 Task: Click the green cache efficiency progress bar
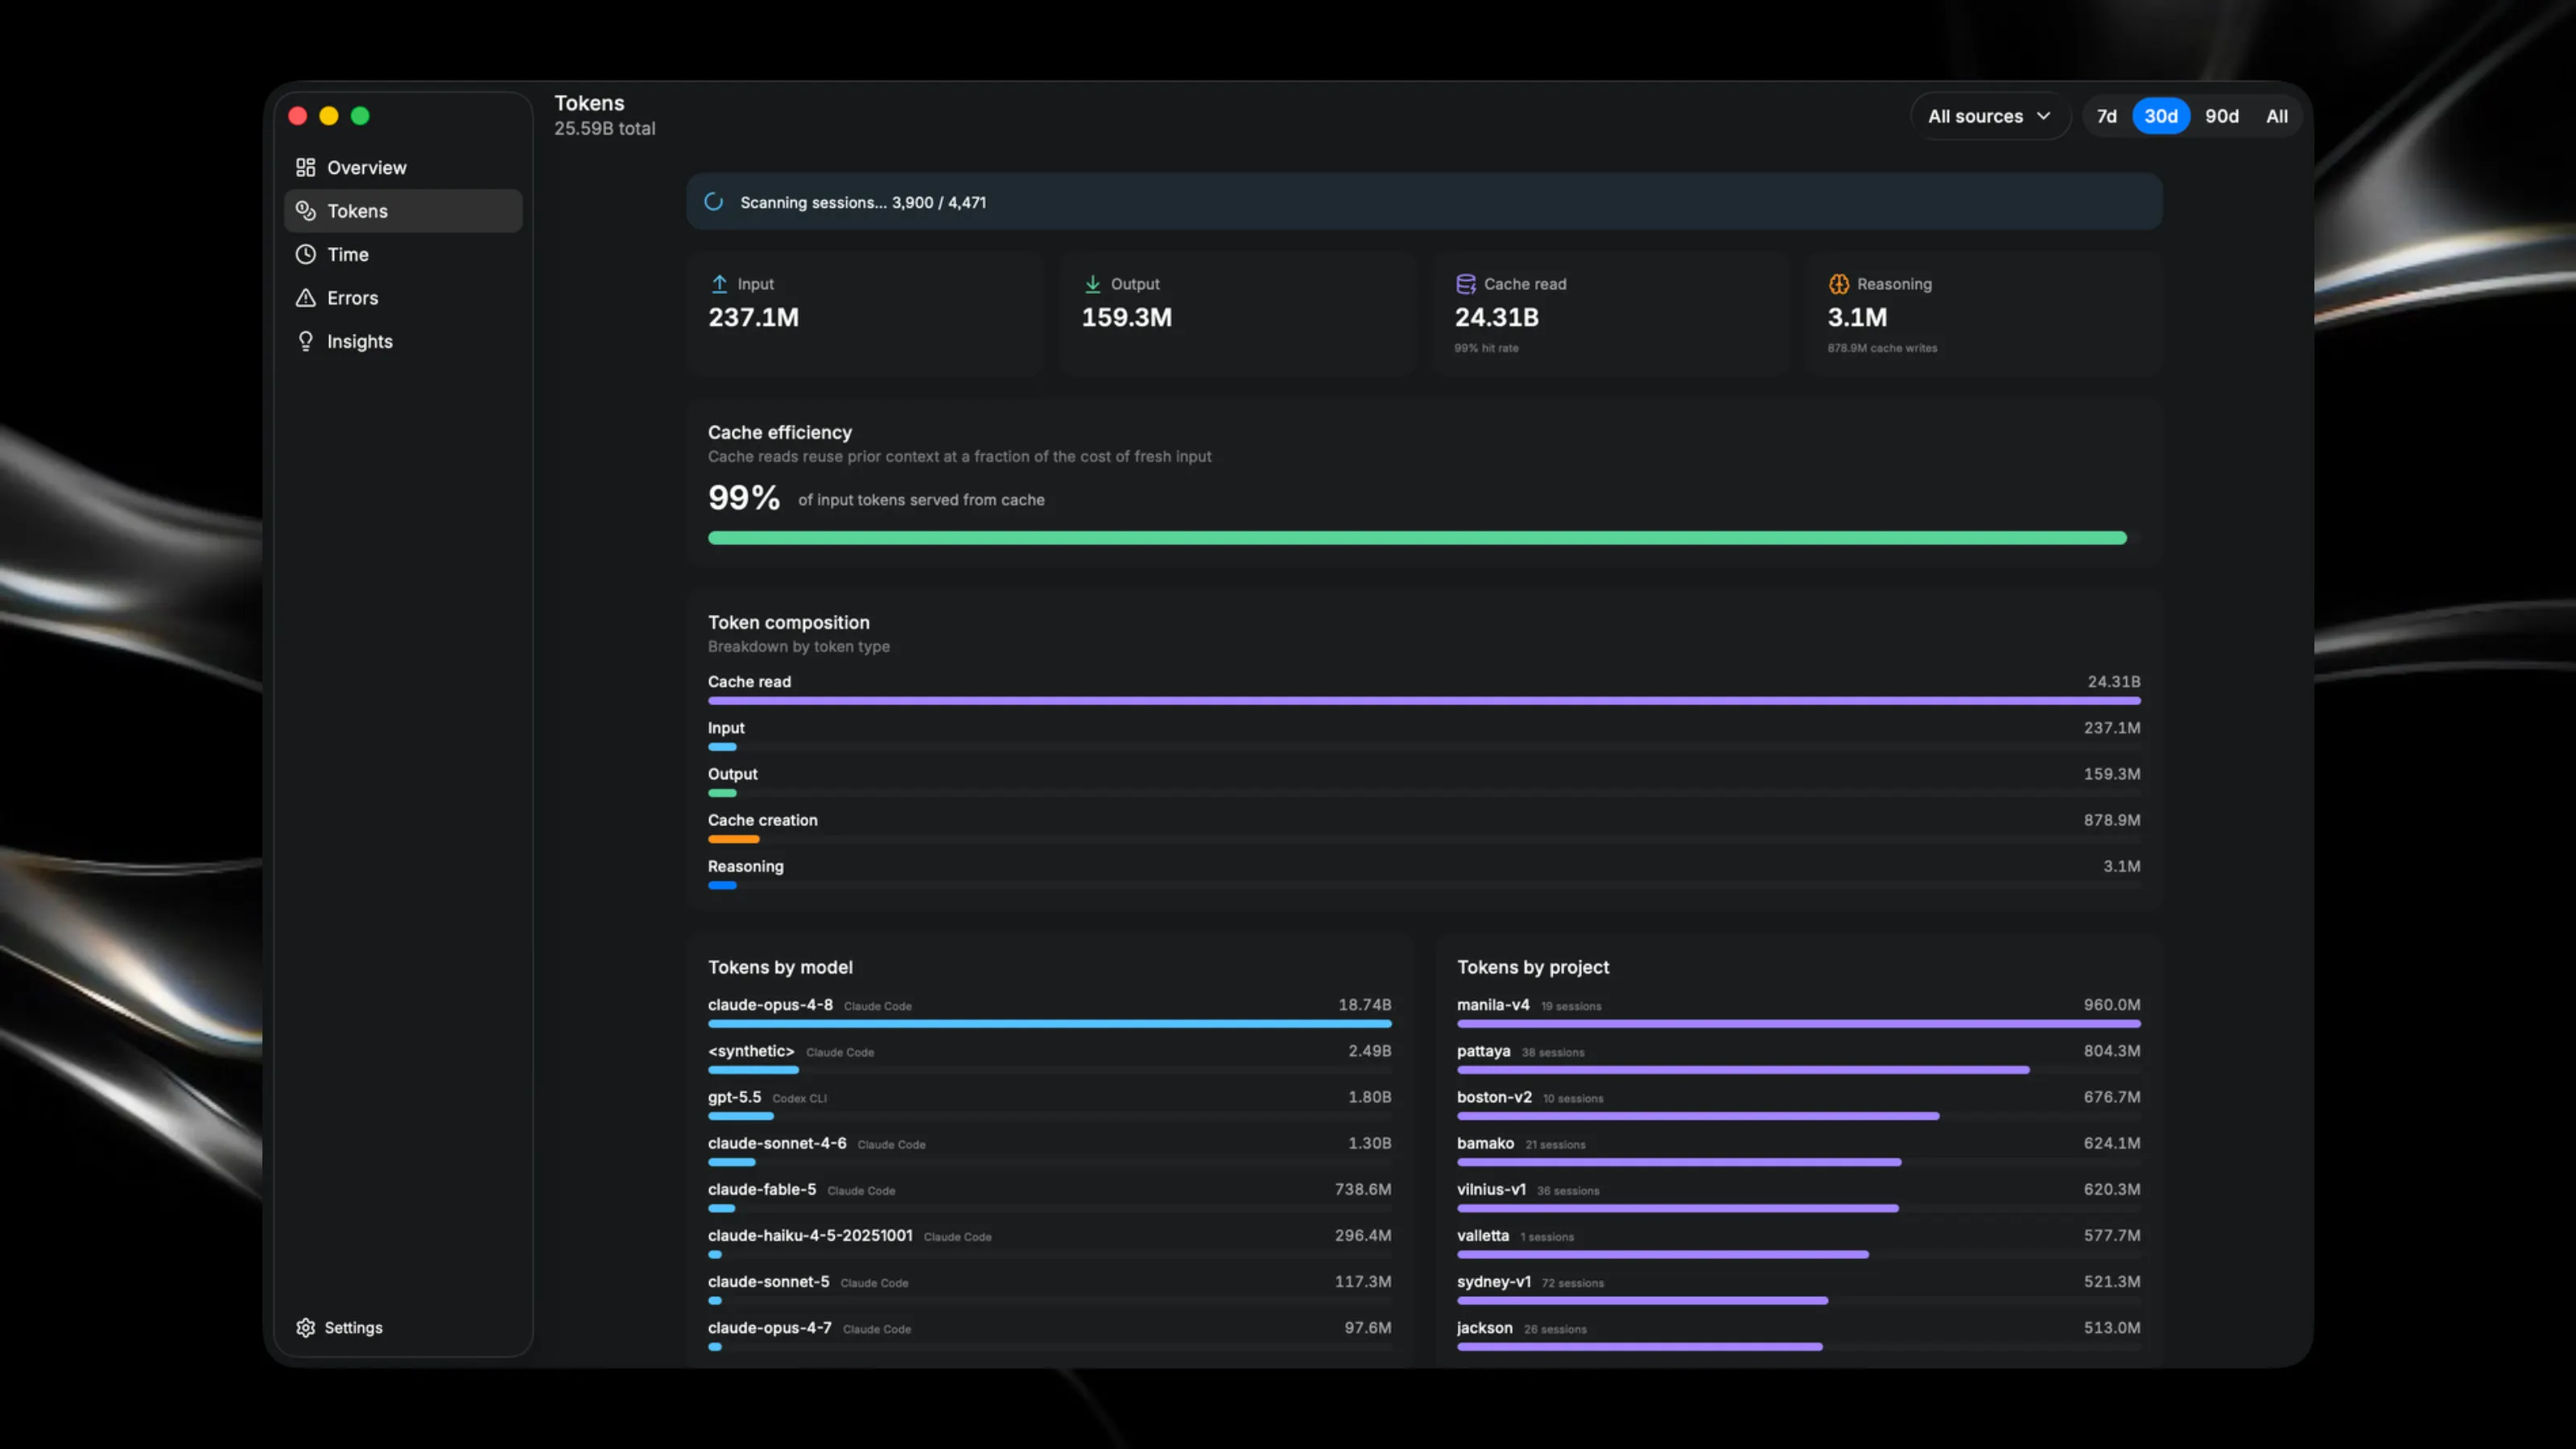click(1417, 538)
